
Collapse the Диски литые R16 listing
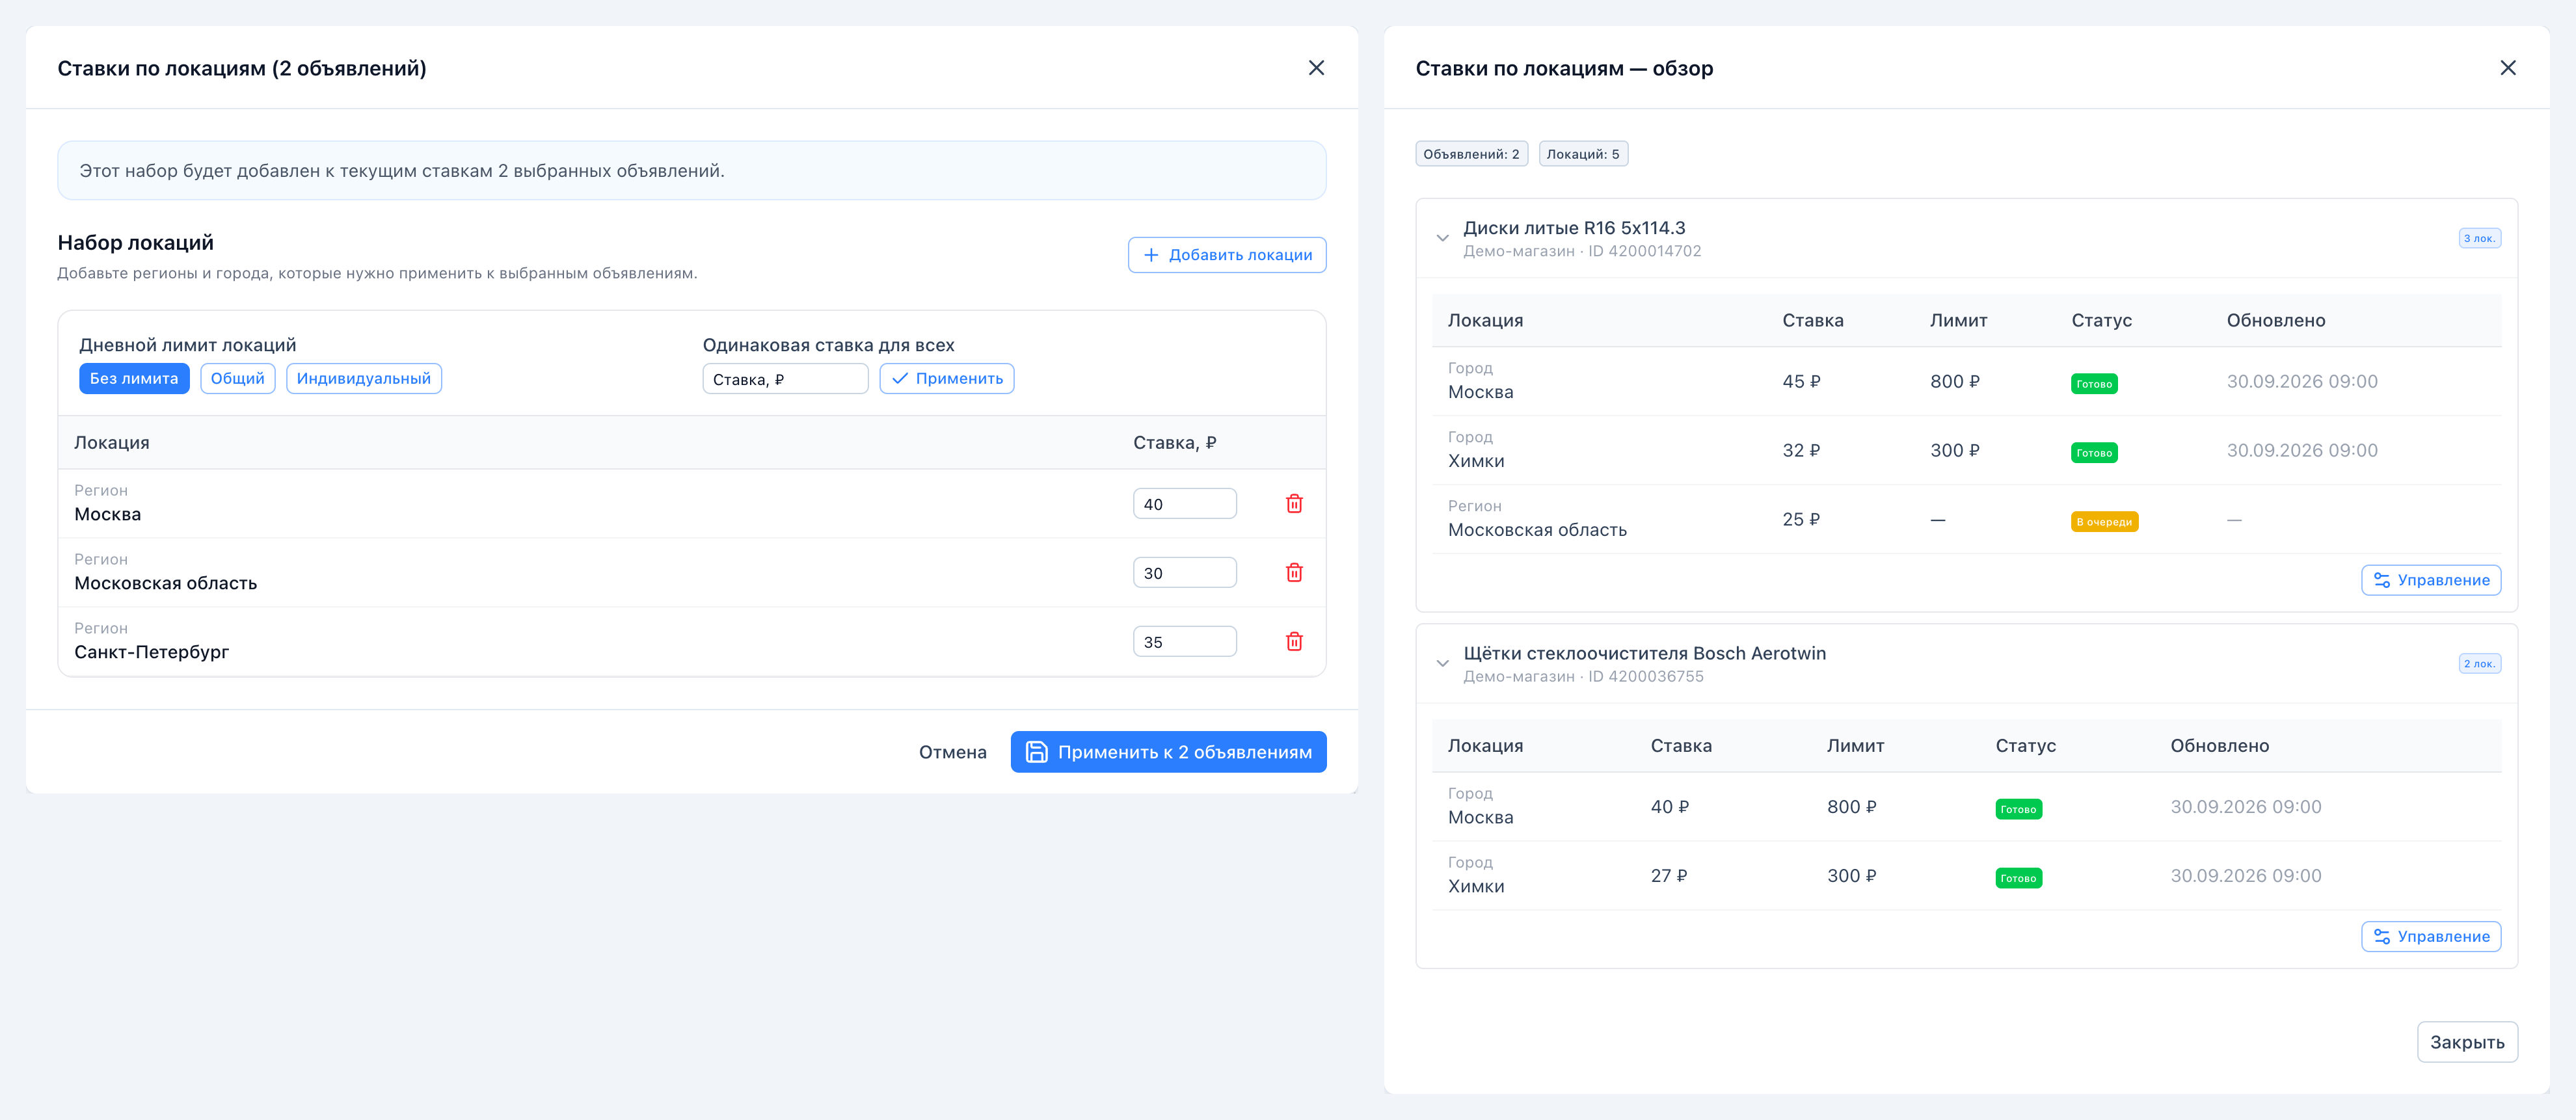[1442, 238]
